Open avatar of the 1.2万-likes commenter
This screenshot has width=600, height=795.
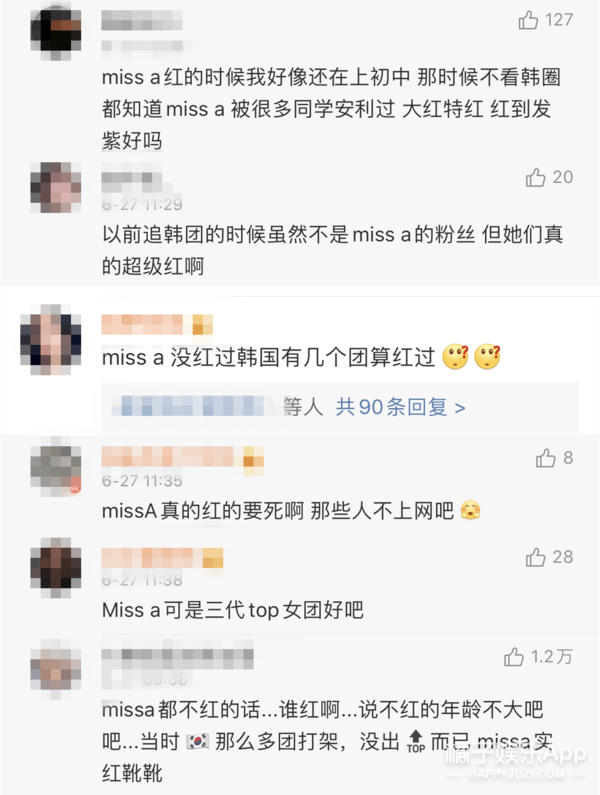(x=56, y=669)
